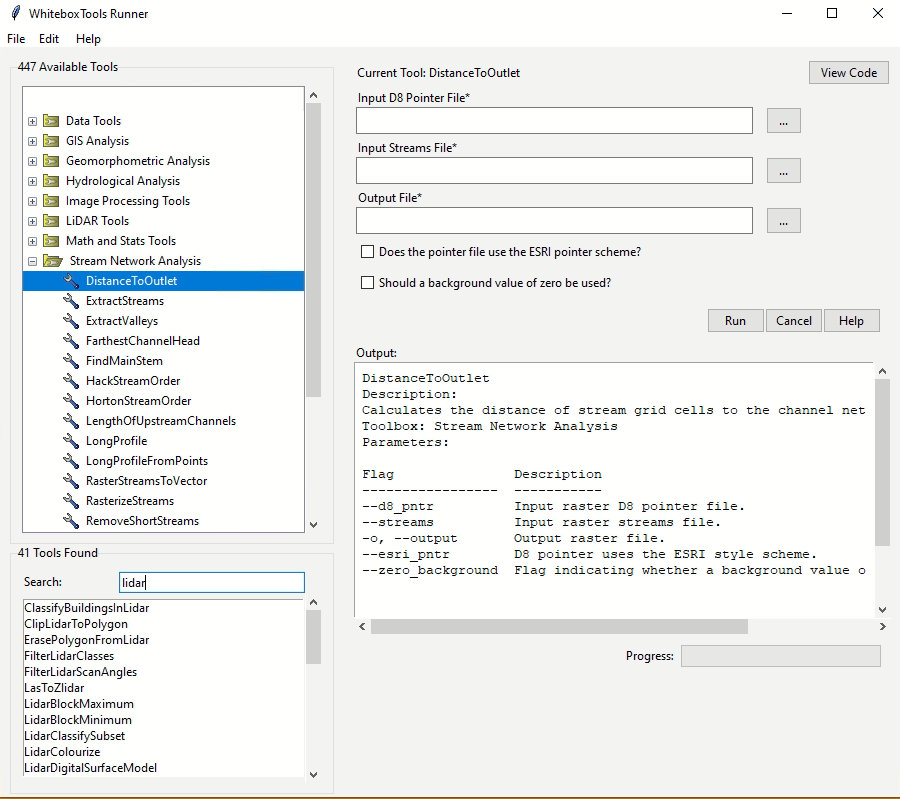
Task: Expand the Data Tools tree node
Action: coord(33,121)
